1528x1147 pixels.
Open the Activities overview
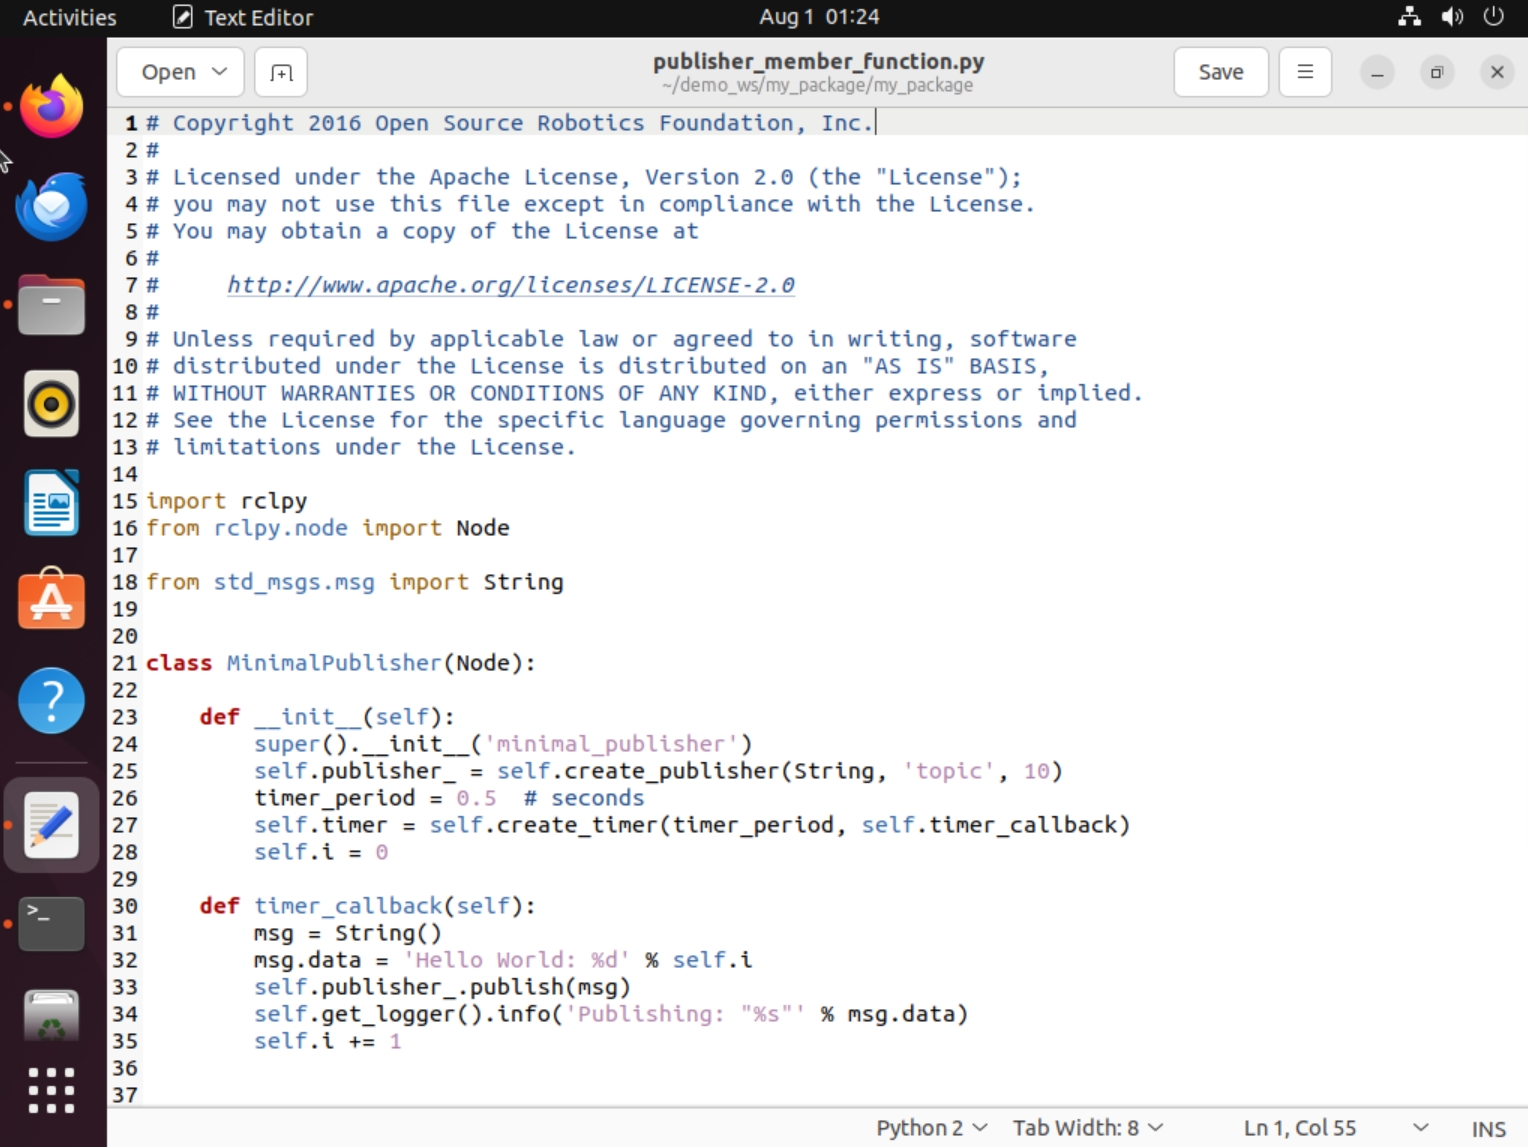[x=68, y=16]
